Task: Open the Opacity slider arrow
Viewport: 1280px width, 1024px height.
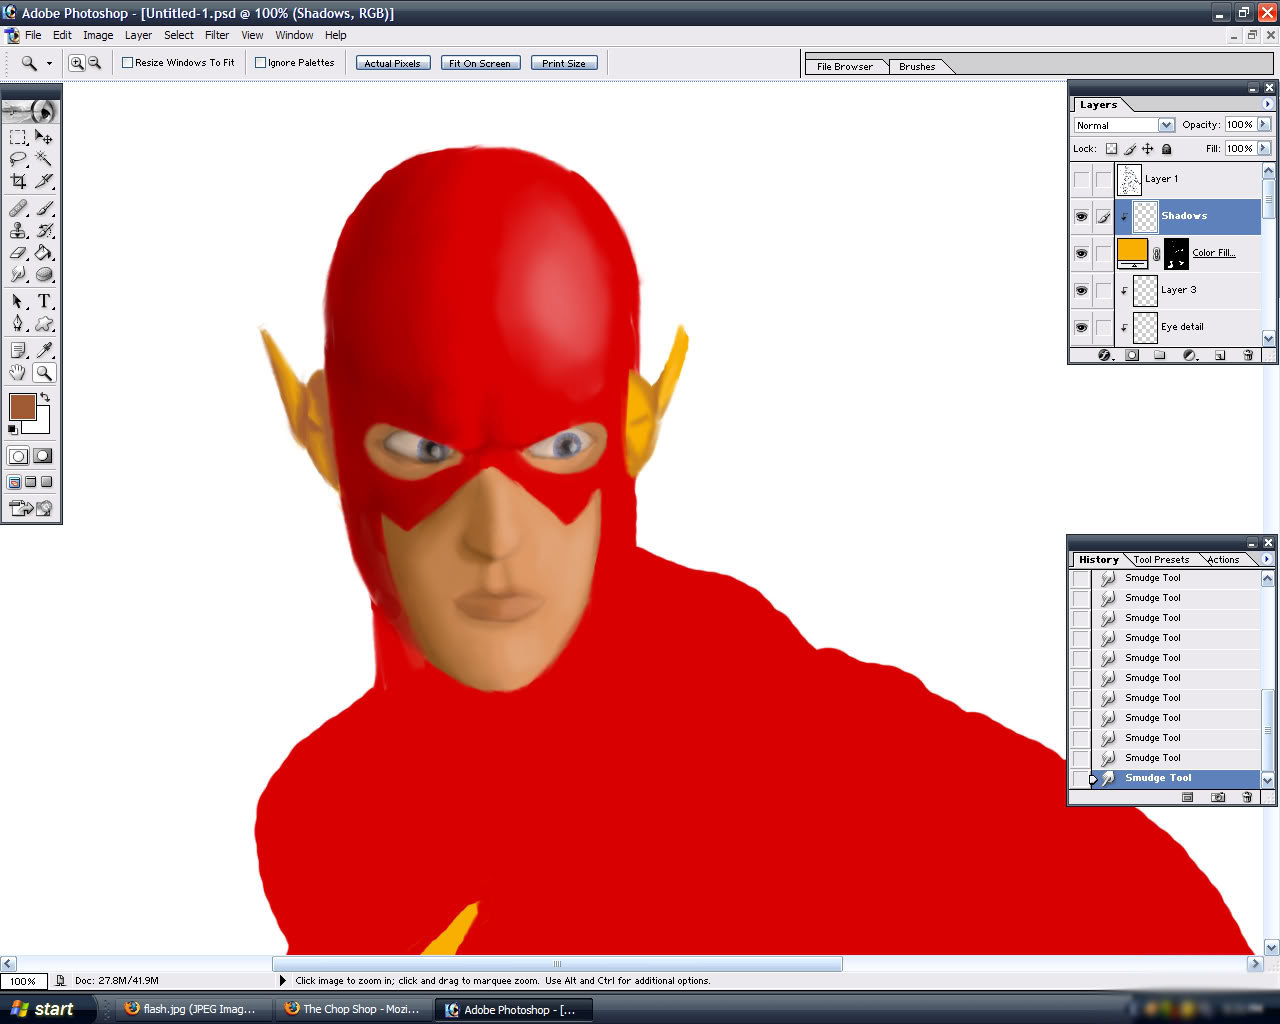Action: [x=1264, y=124]
